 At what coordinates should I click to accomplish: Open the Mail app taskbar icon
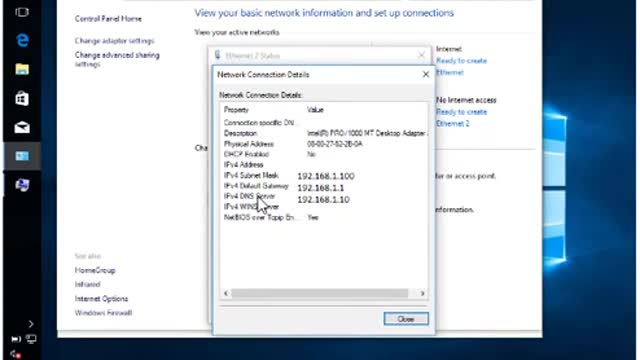pyautogui.click(x=22, y=127)
